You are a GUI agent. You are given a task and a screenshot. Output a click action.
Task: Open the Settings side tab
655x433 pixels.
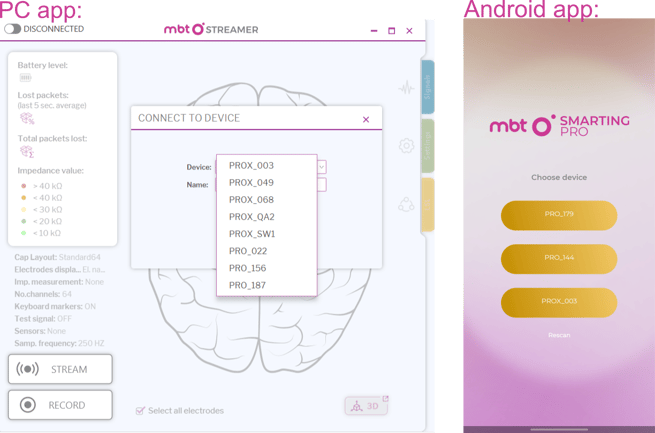(427, 146)
